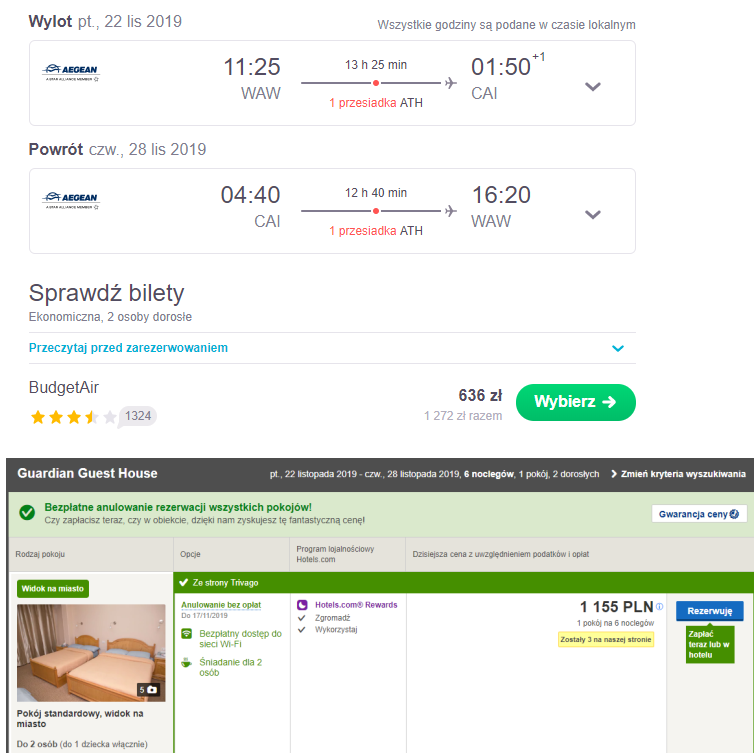Click the Gwarancja ceny button
This screenshot has height=756, width=754.
699,514
